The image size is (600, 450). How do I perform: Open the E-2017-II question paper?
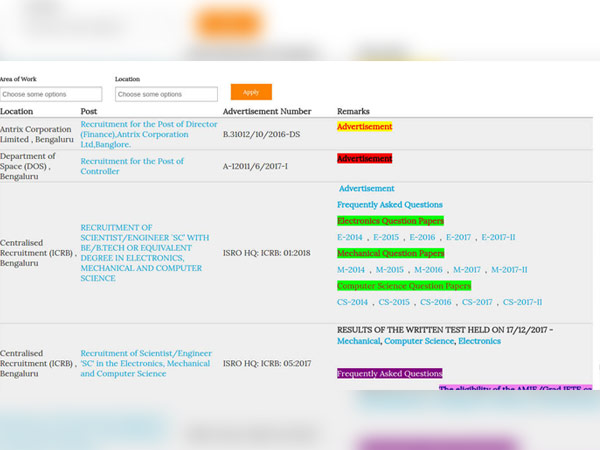(x=498, y=237)
